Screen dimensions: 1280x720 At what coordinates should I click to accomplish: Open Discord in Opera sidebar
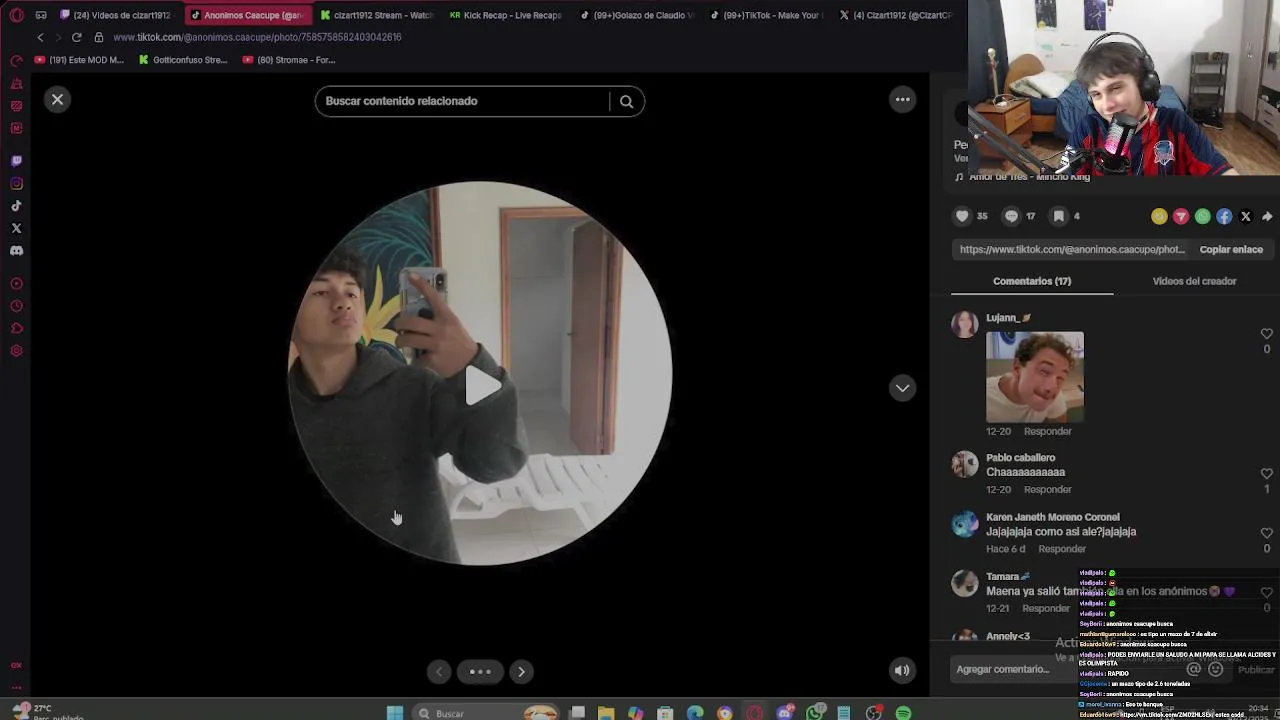tap(16, 251)
